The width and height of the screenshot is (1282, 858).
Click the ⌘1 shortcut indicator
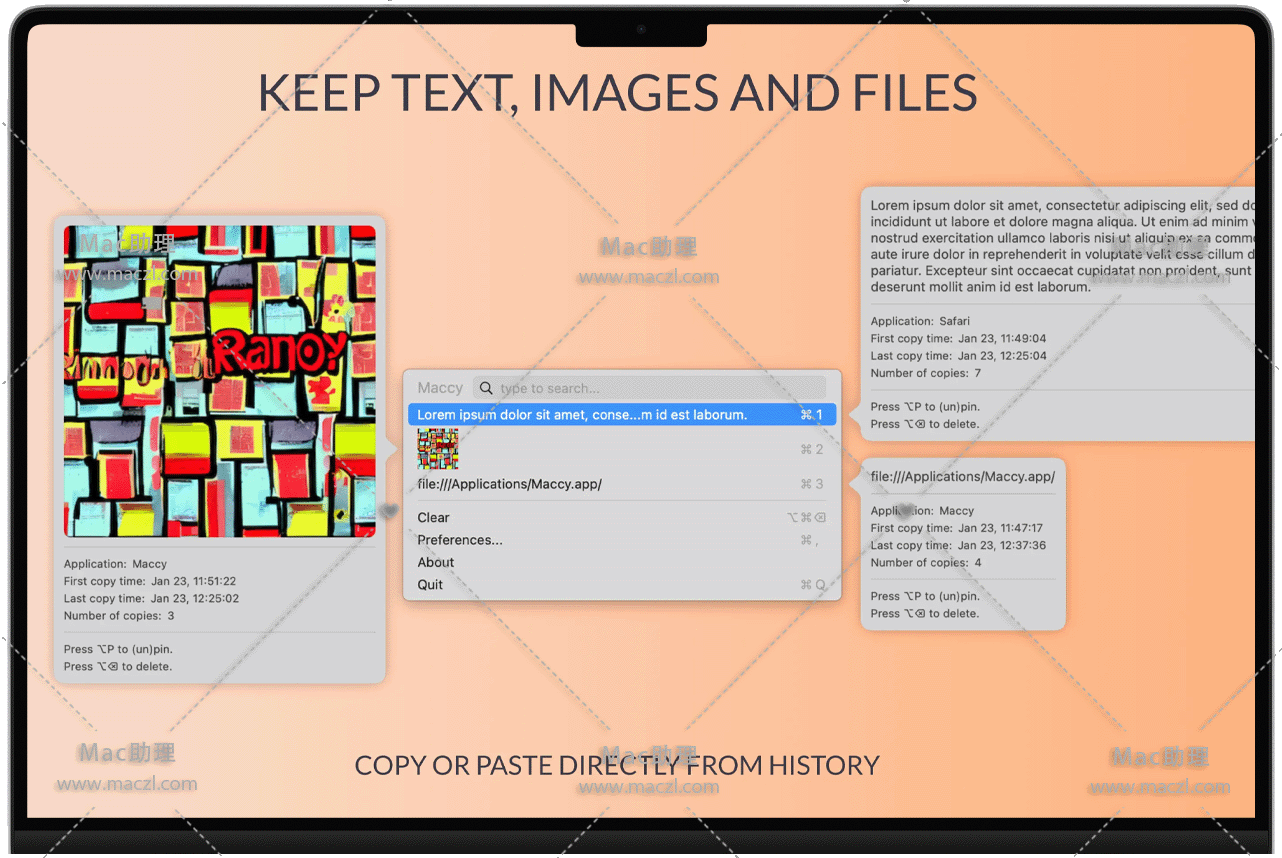click(811, 414)
